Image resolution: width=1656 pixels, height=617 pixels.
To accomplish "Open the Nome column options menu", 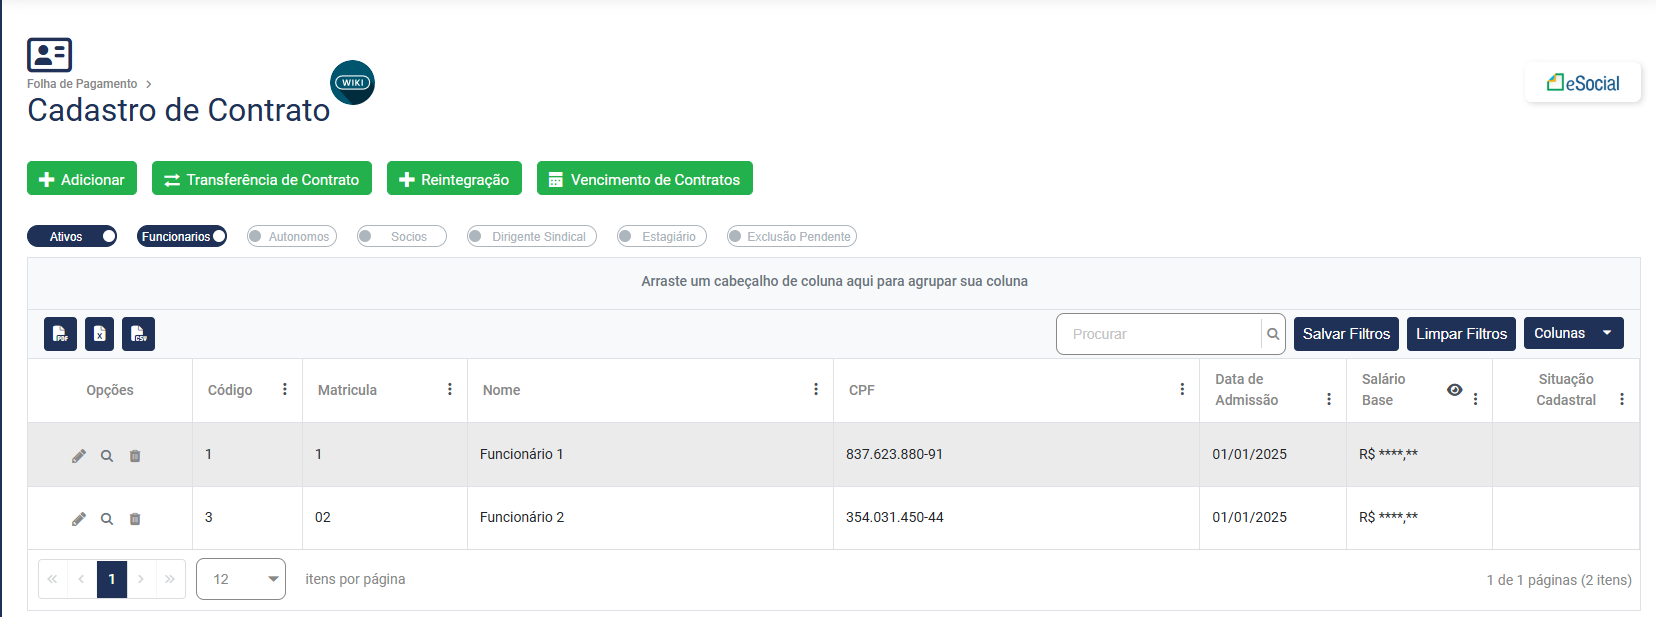I will [x=816, y=390].
